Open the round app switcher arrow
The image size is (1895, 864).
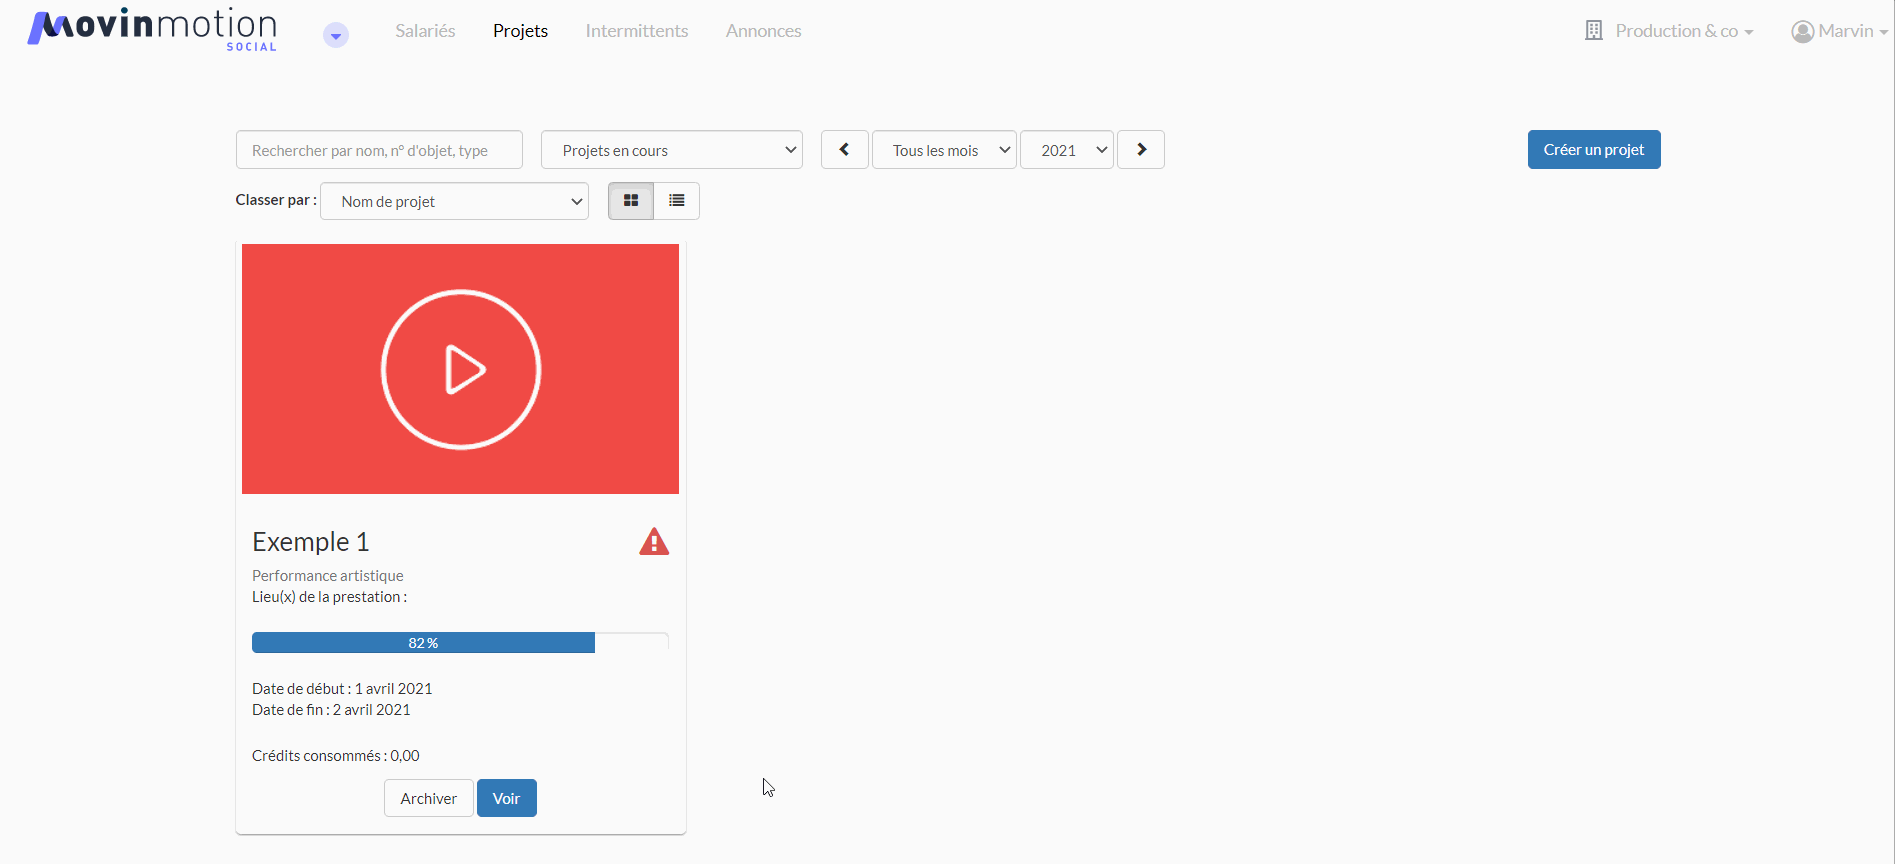[336, 36]
